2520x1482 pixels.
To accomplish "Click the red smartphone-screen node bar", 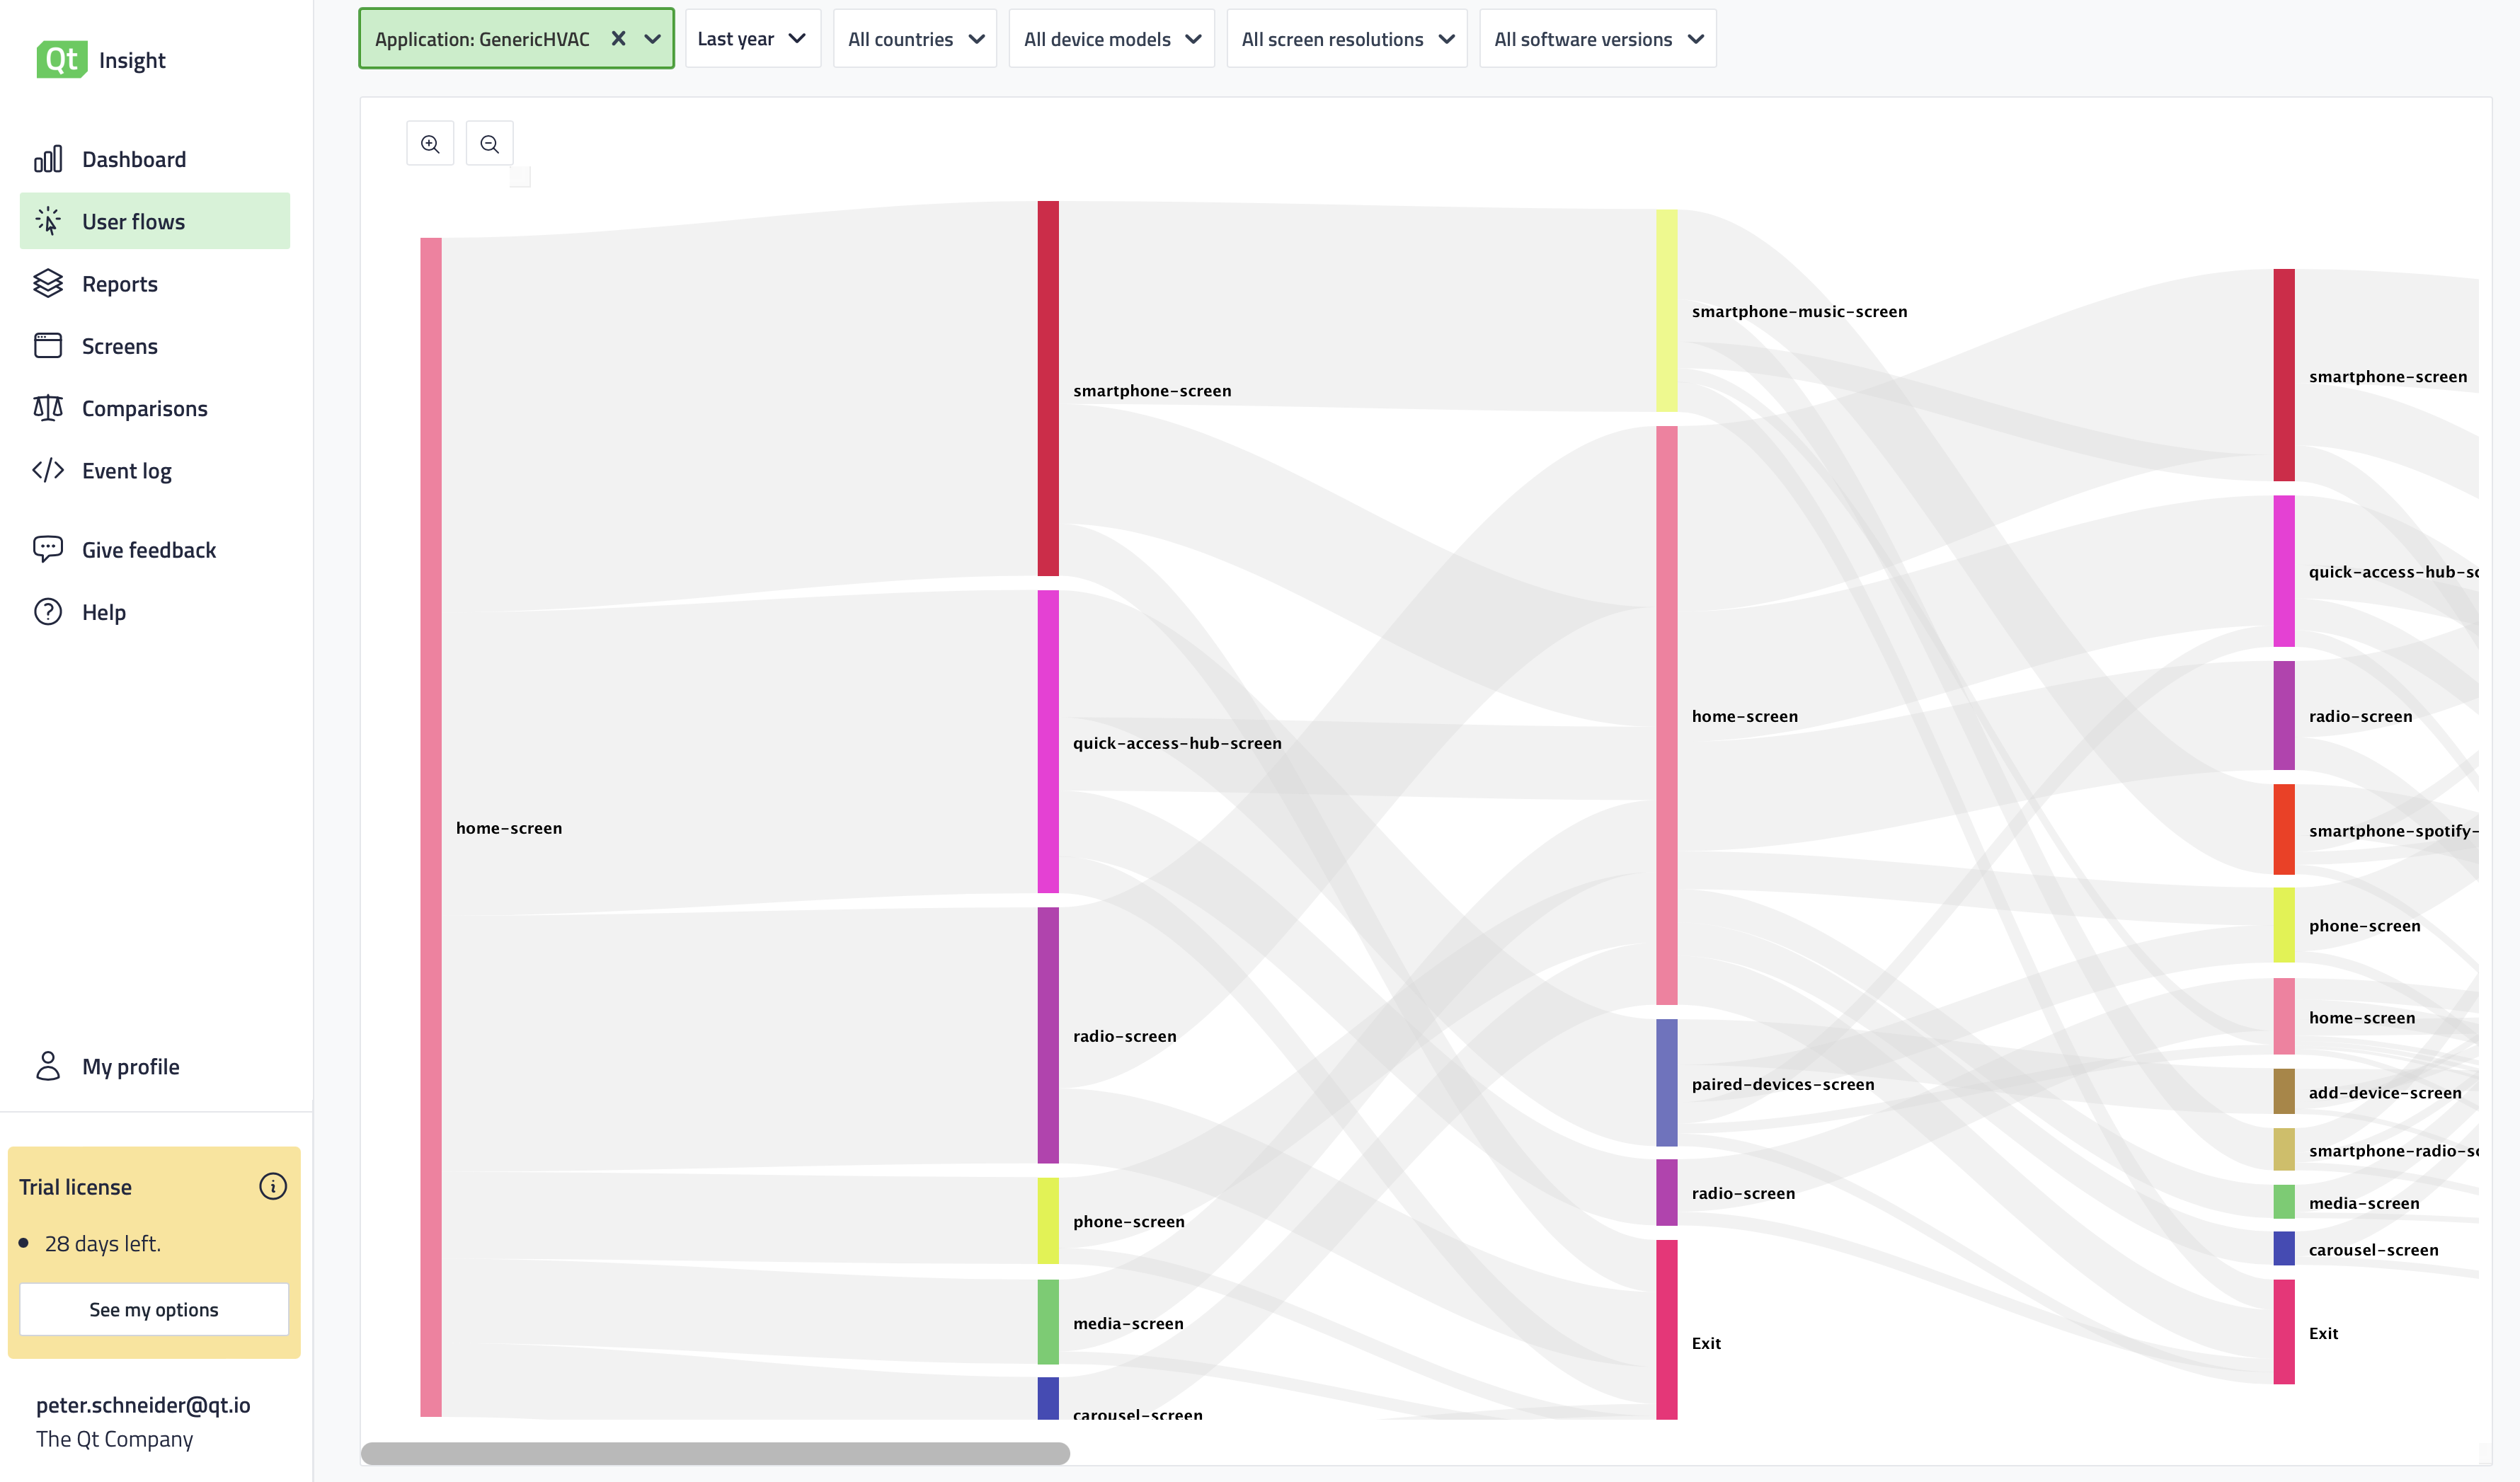I will (x=1047, y=388).
